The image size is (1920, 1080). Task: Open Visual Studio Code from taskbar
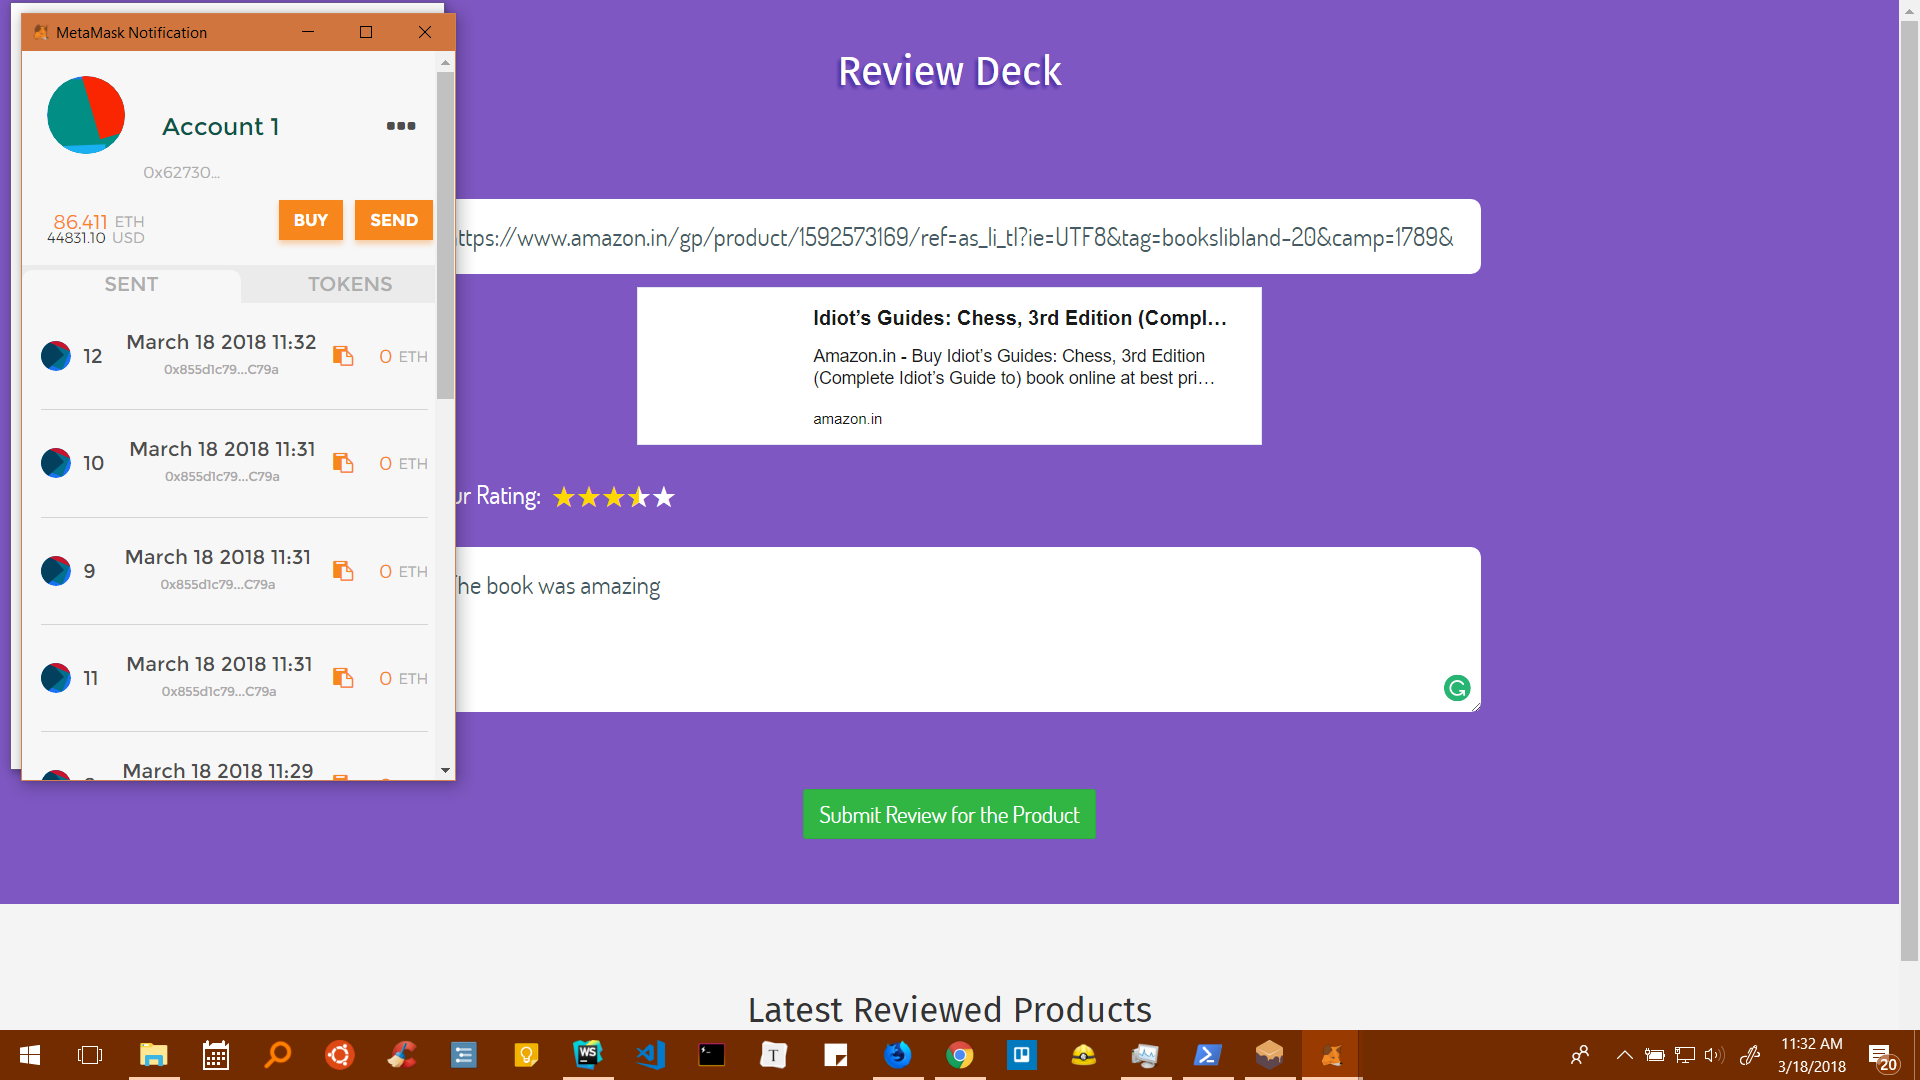tap(650, 1055)
